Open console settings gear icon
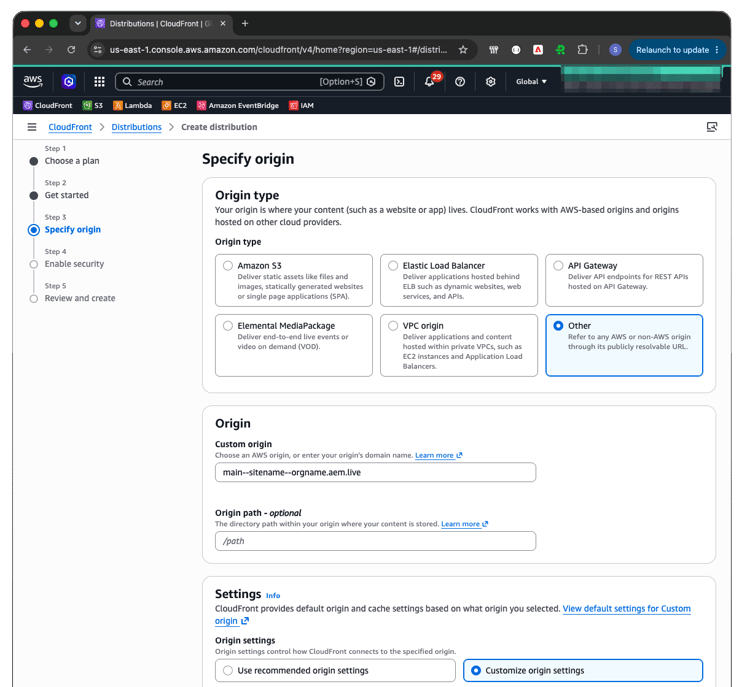Screen dimensions: 750x687 click(490, 82)
